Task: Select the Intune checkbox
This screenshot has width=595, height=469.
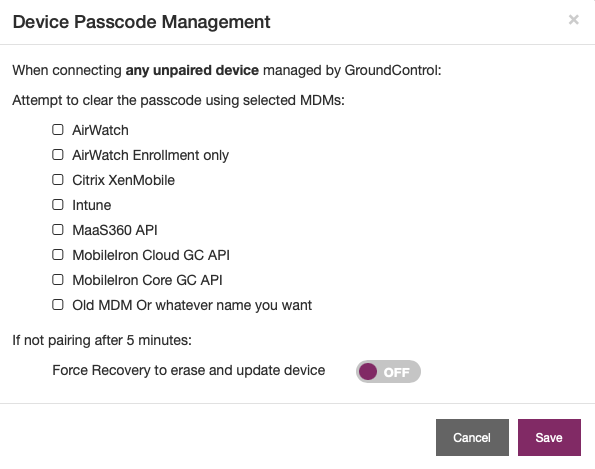Action: [x=58, y=205]
